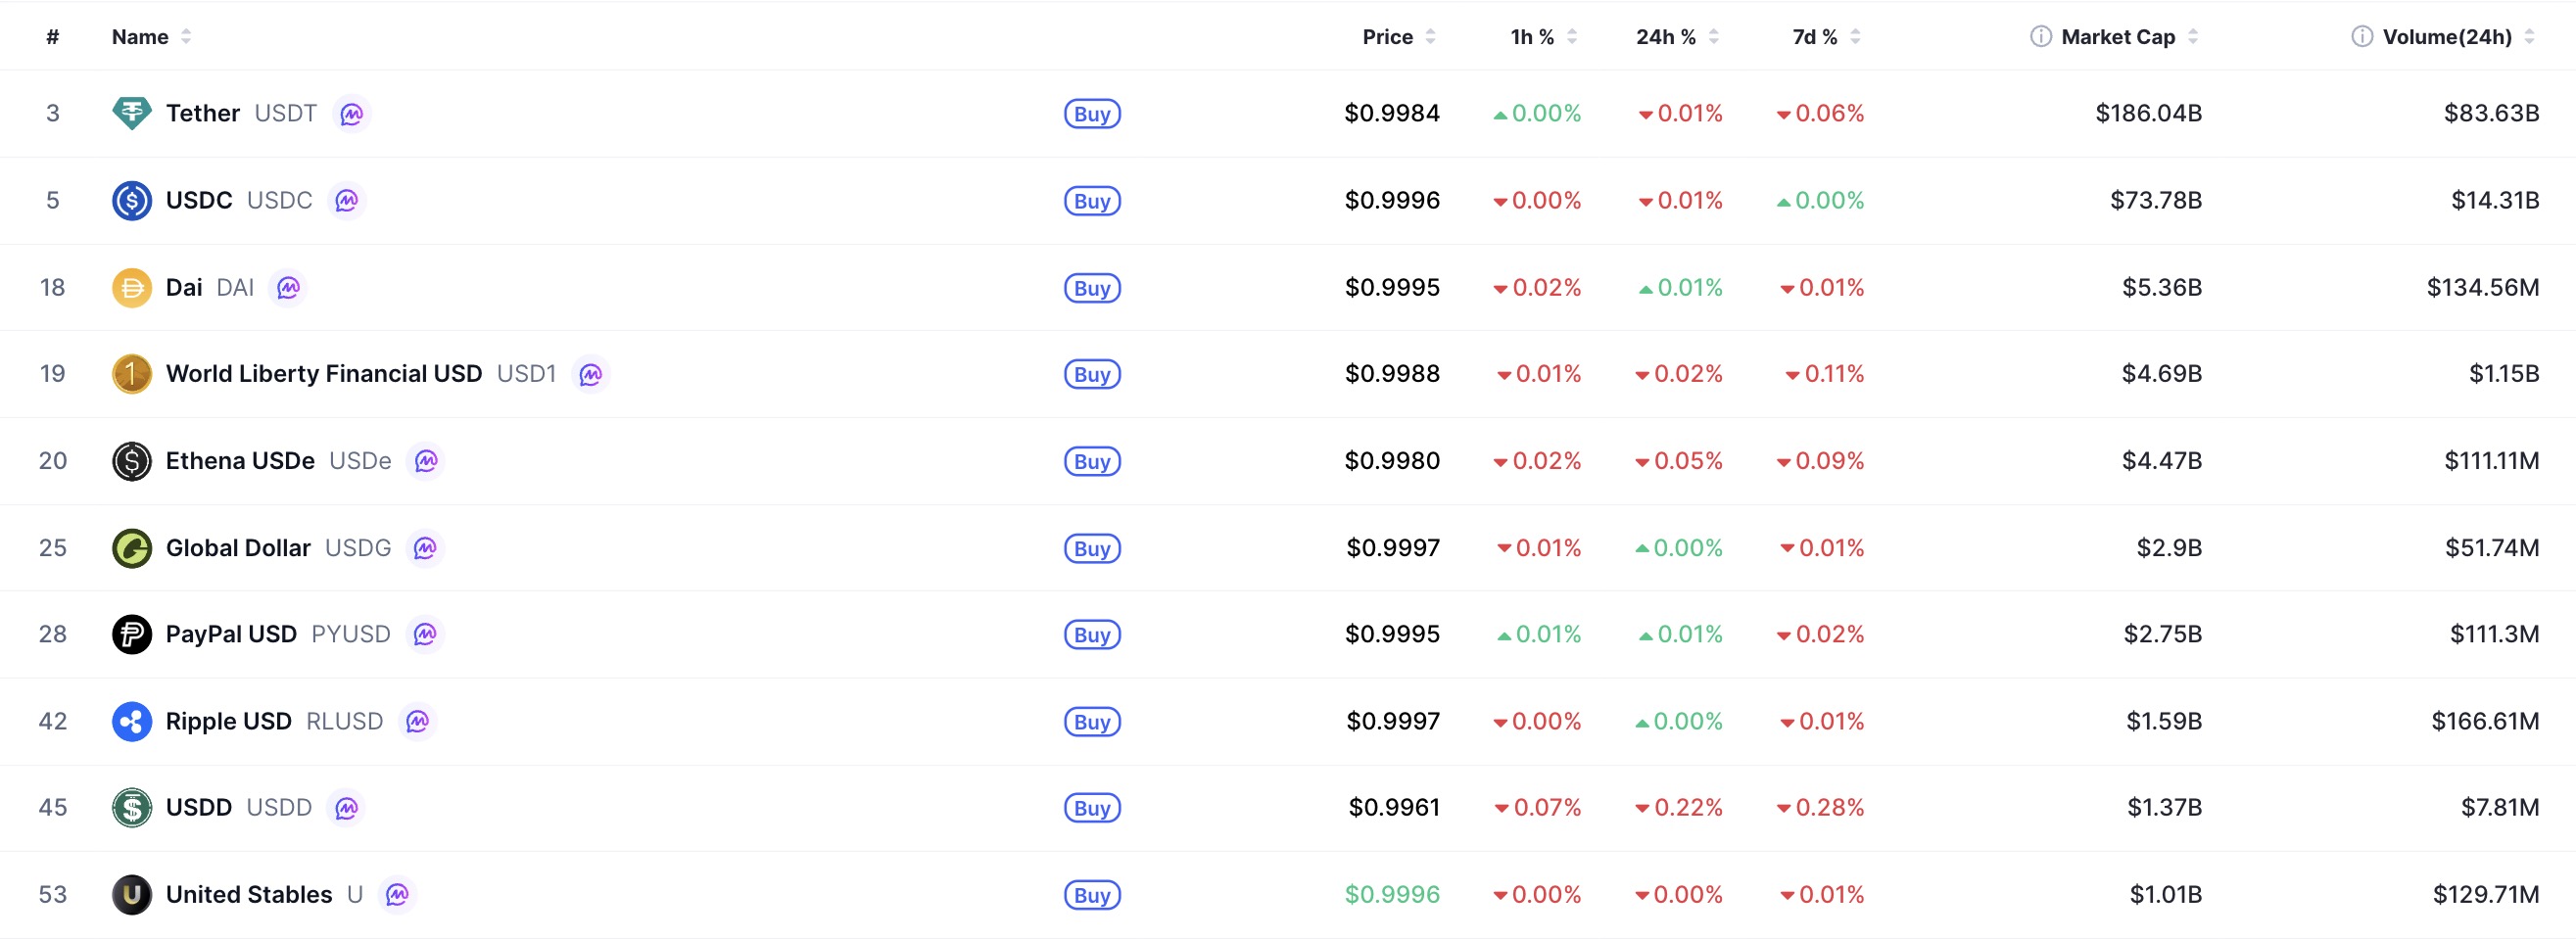The height and width of the screenshot is (940, 2576).
Task: Click the Buy button for USDD
Action: point(1092,808)
